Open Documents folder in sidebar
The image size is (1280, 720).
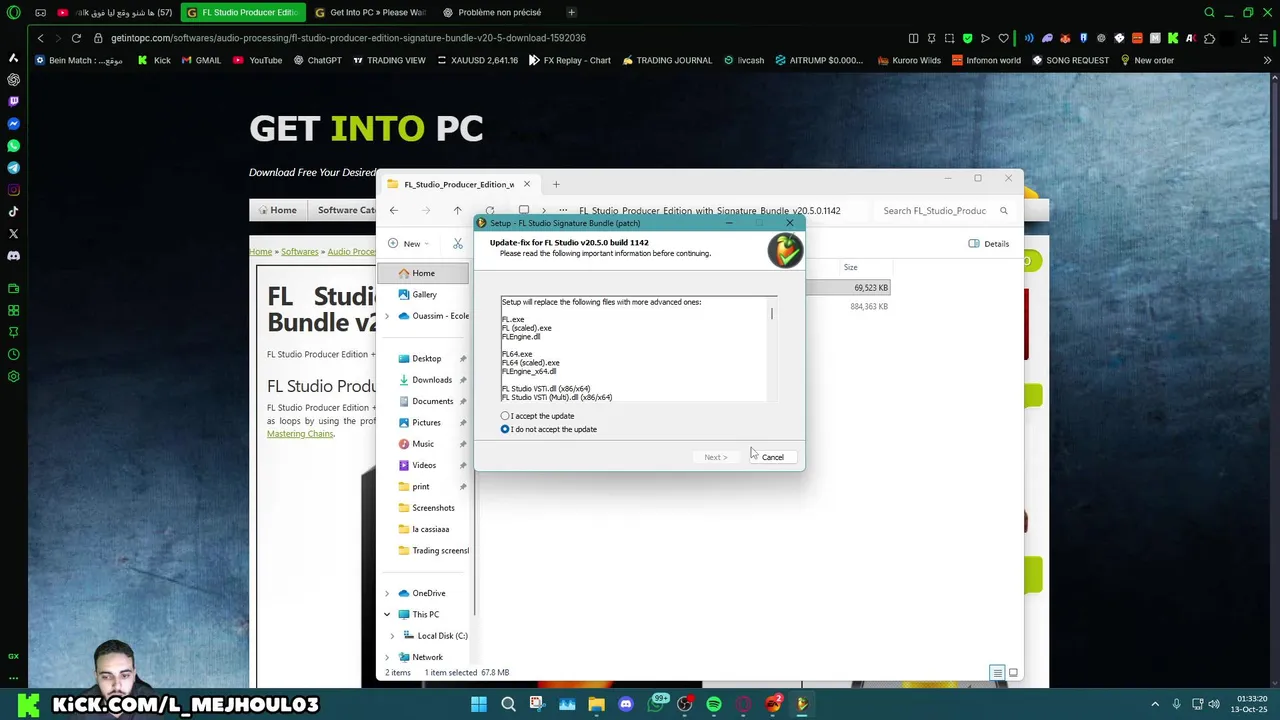pyautogui.click(x=432, y=401)
